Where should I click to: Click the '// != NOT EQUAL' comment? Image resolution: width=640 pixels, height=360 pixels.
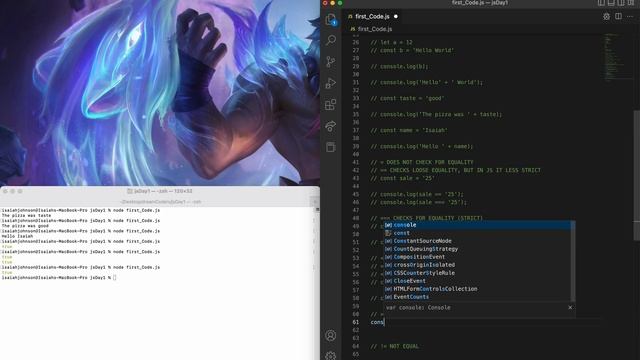point(395,346)
